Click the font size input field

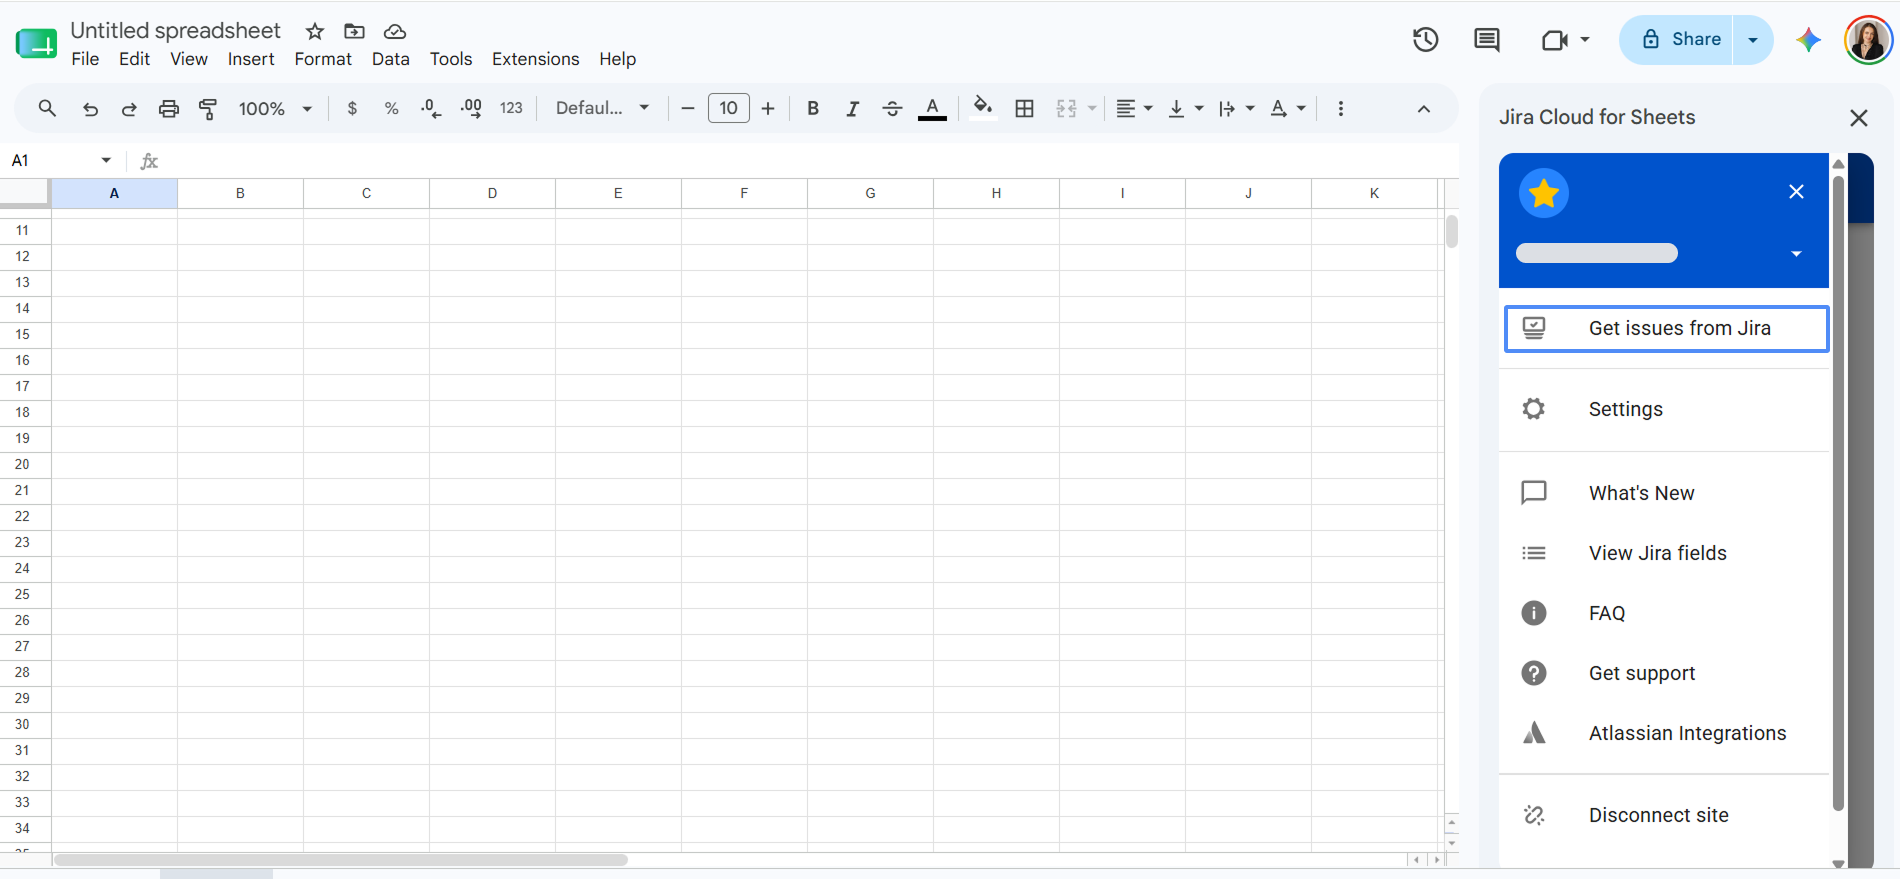pos(729,108)
